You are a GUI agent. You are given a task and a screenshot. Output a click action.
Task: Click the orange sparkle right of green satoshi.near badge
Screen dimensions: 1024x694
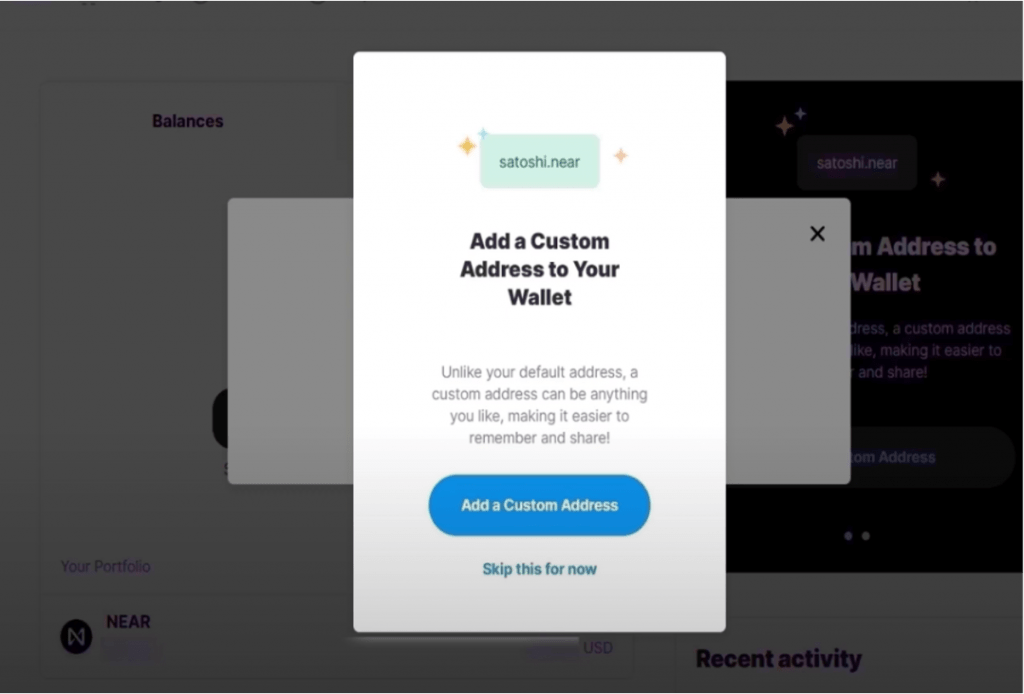pyautogui.click(x=620, y=155)
